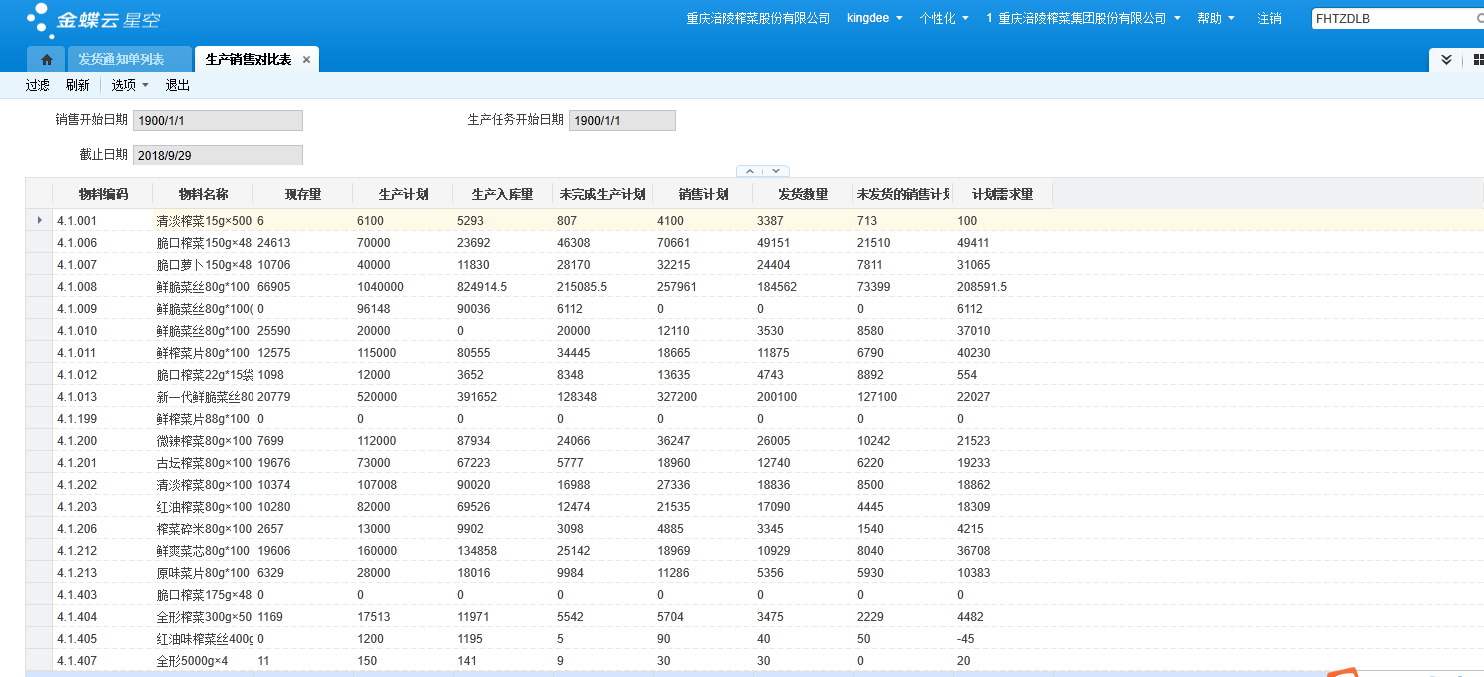Click value 19233 in row 4.1.201
Image resolution: width=1484 pixels, height=677 pixels.
974,462
